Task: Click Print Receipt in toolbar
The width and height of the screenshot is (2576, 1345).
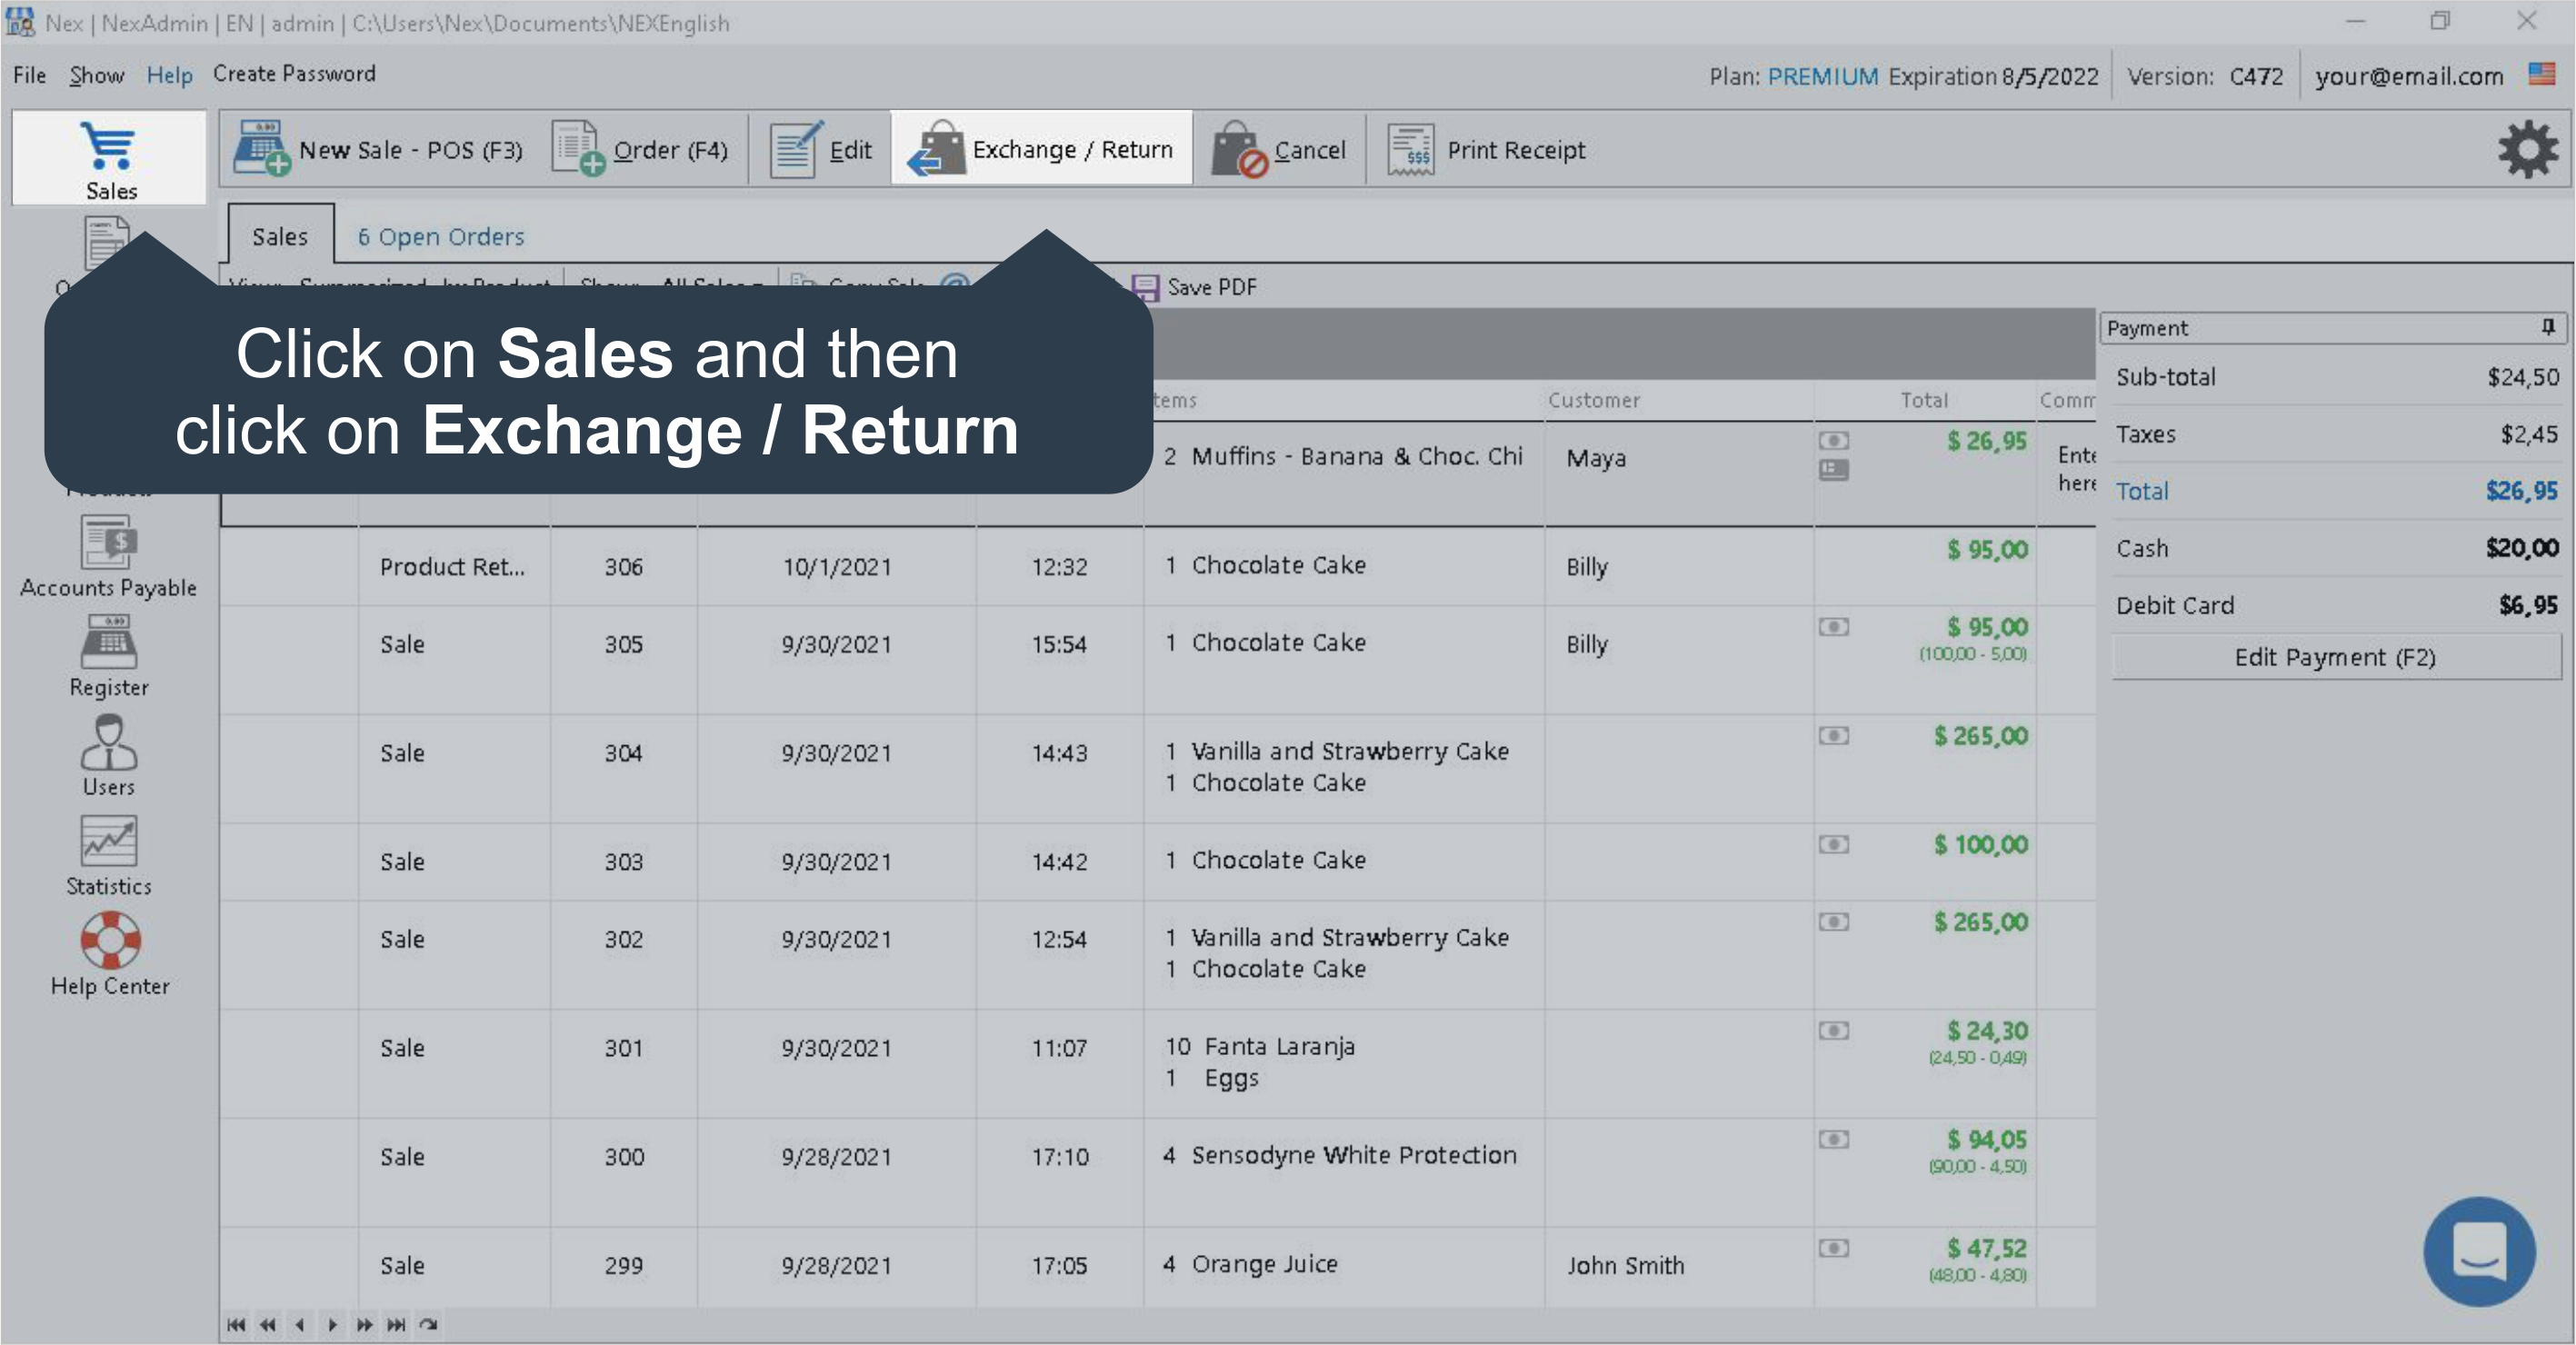Action: point(1486,150)
